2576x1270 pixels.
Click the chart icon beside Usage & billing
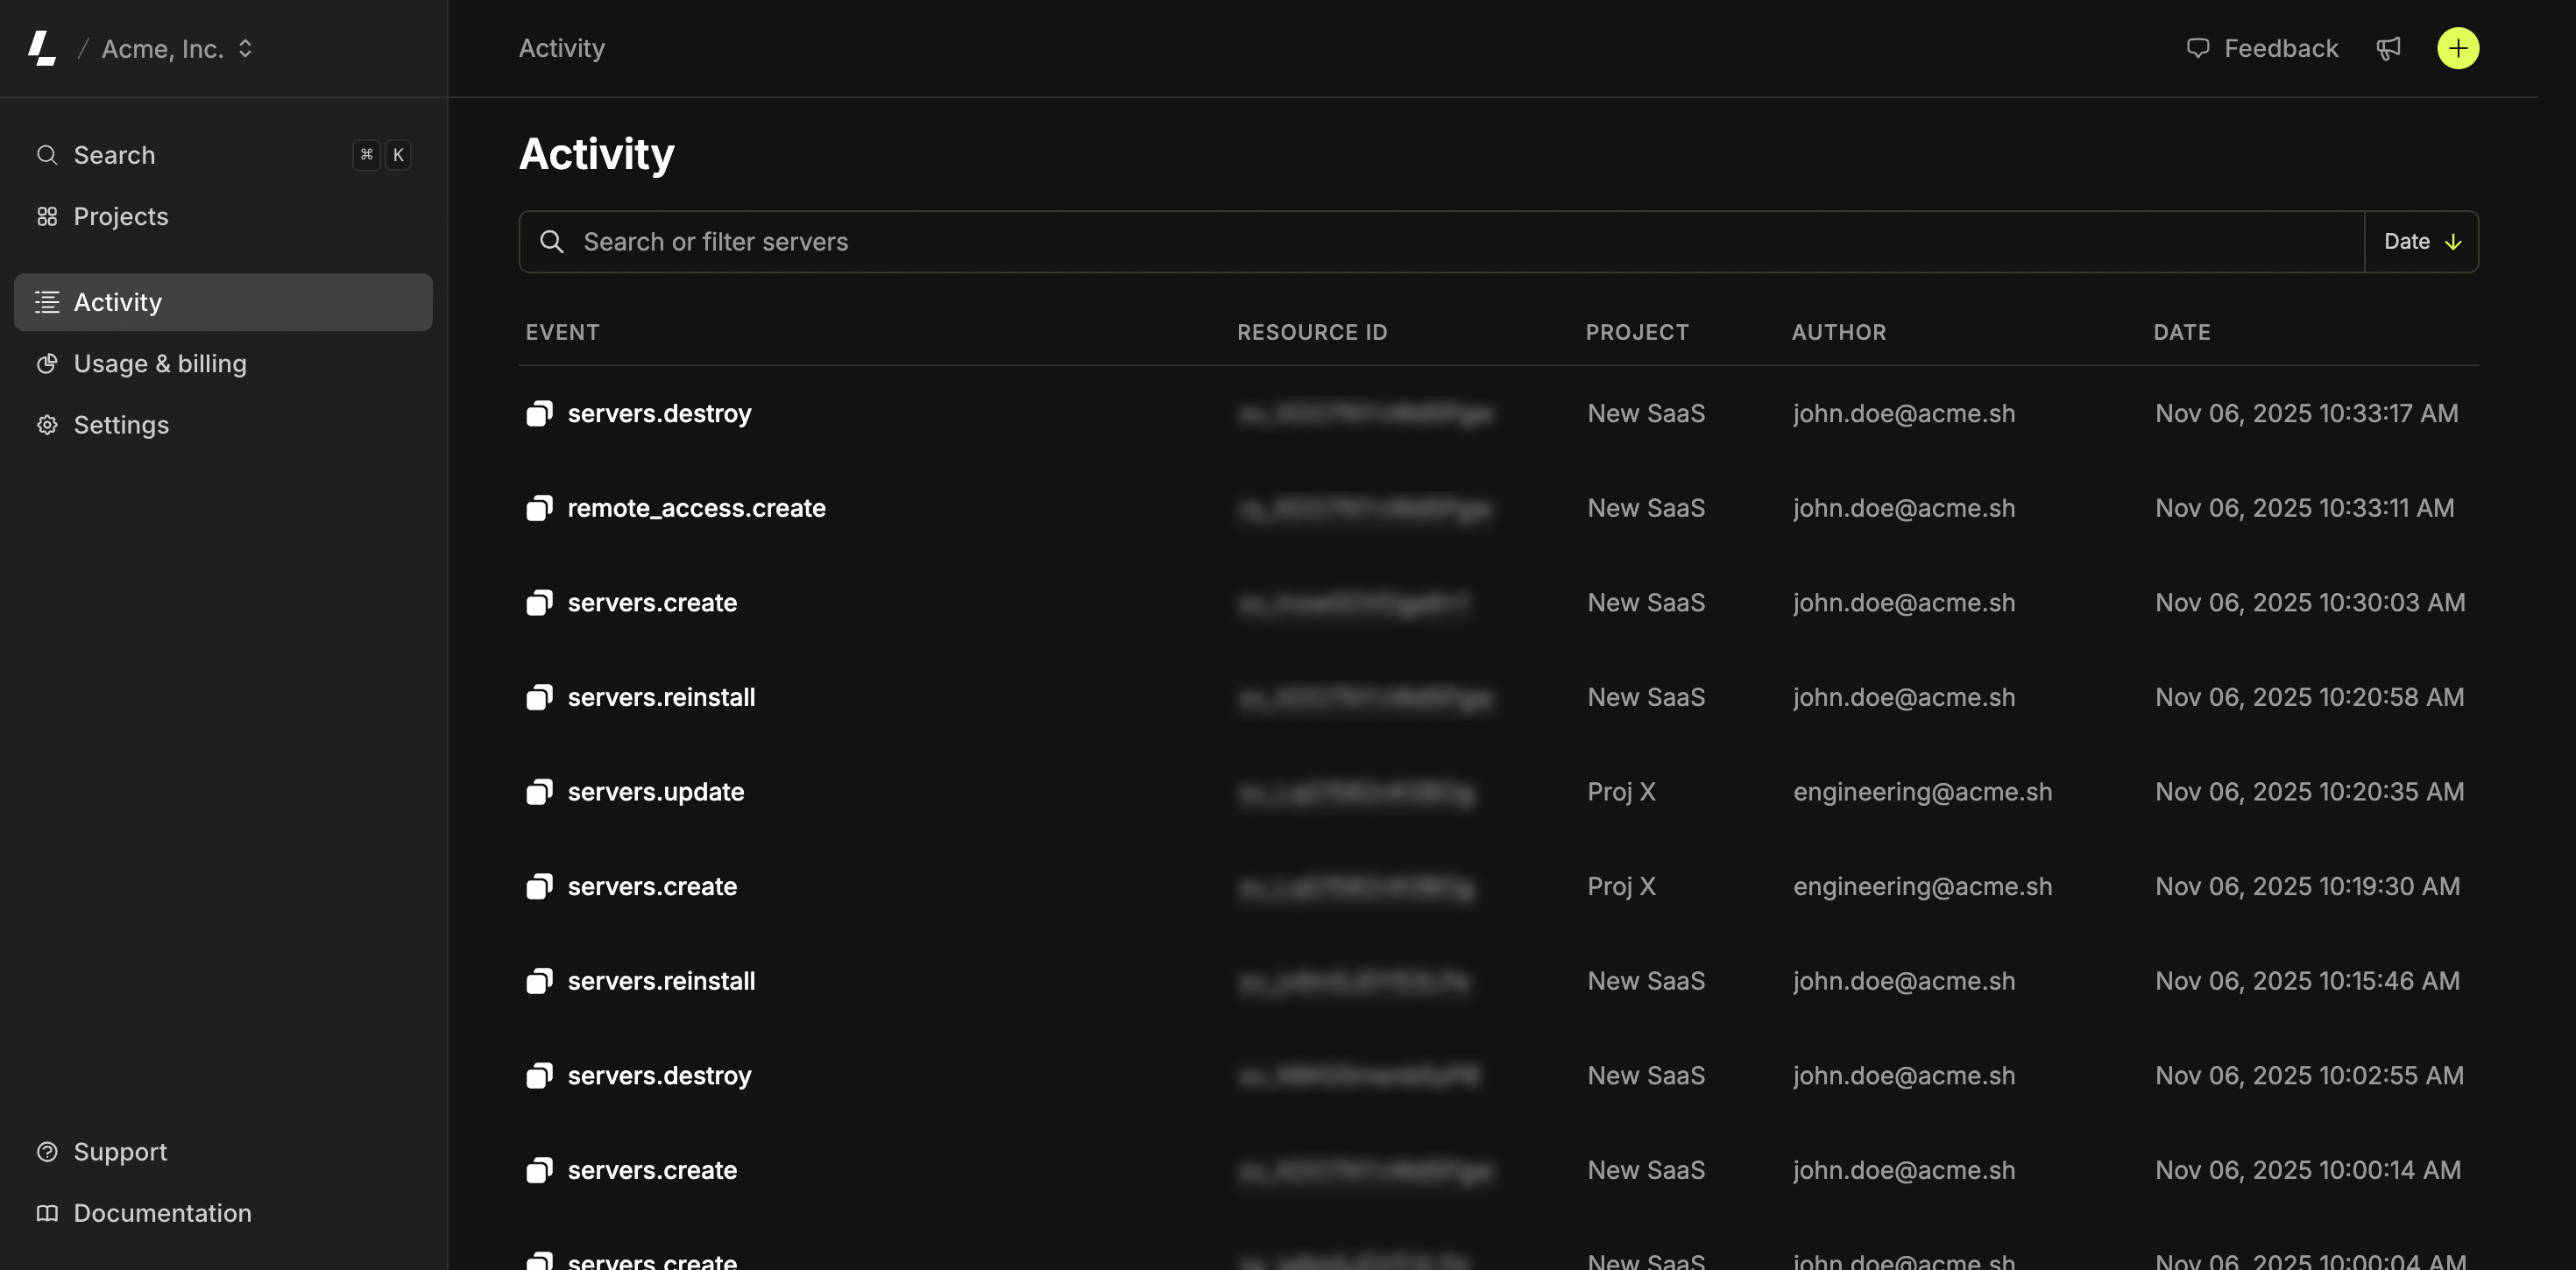click(x=47, y=364)
